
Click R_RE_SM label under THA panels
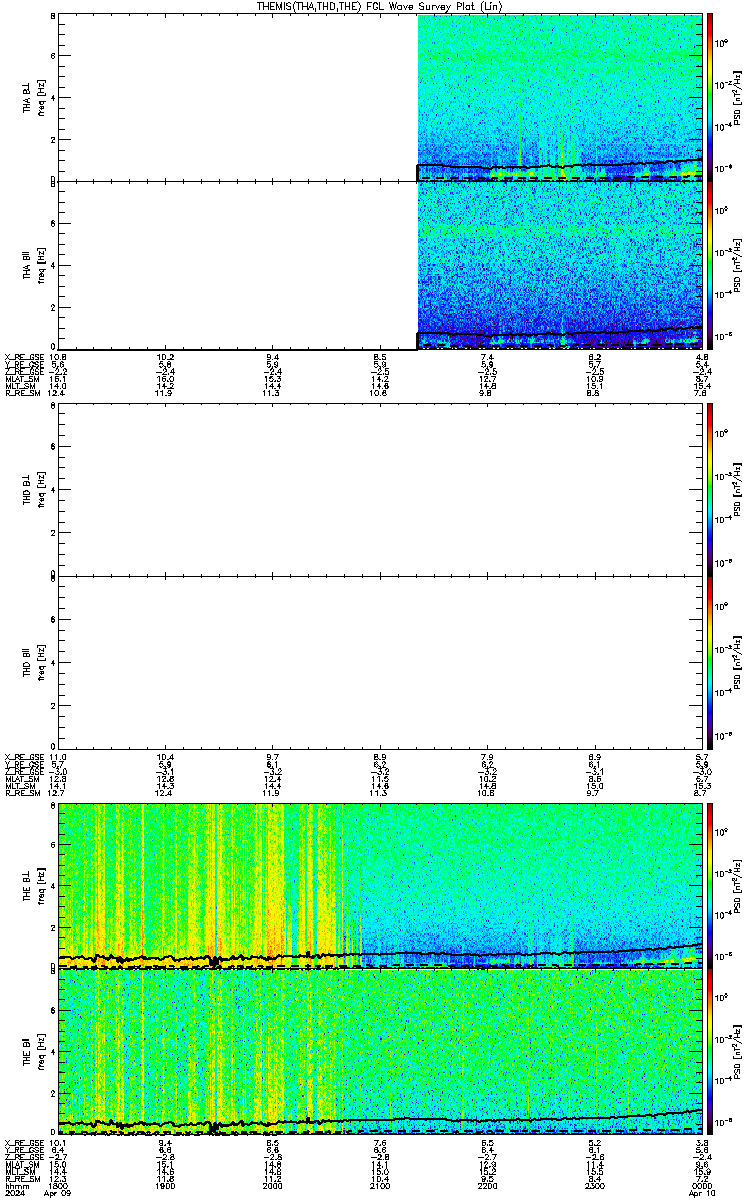[x=21, y=393]
